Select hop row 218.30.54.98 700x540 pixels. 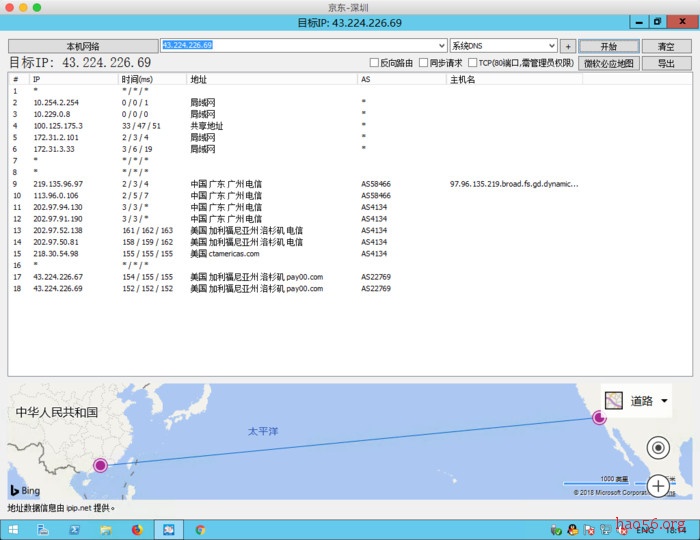pyautogui.click(x=350, y=253)
